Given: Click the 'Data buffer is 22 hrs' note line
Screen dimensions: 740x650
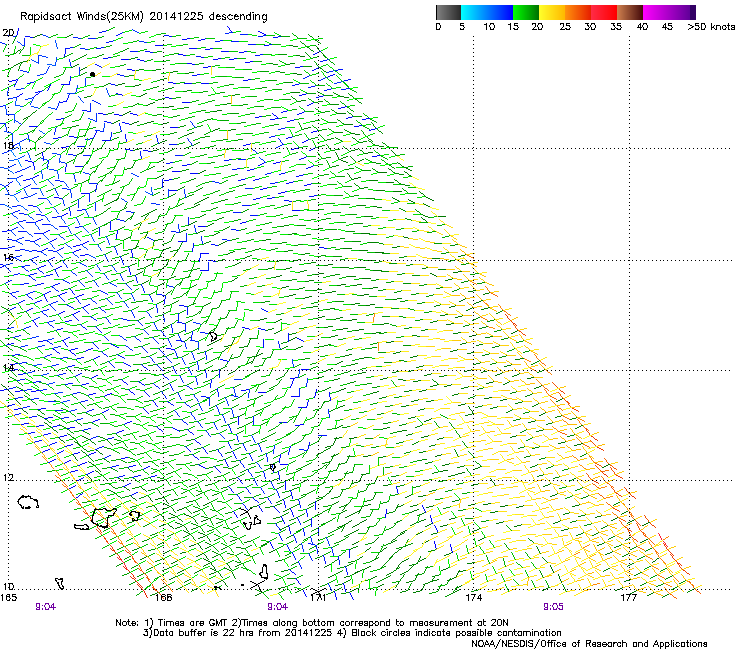Looking at the screenshot, I should (352, 633).
